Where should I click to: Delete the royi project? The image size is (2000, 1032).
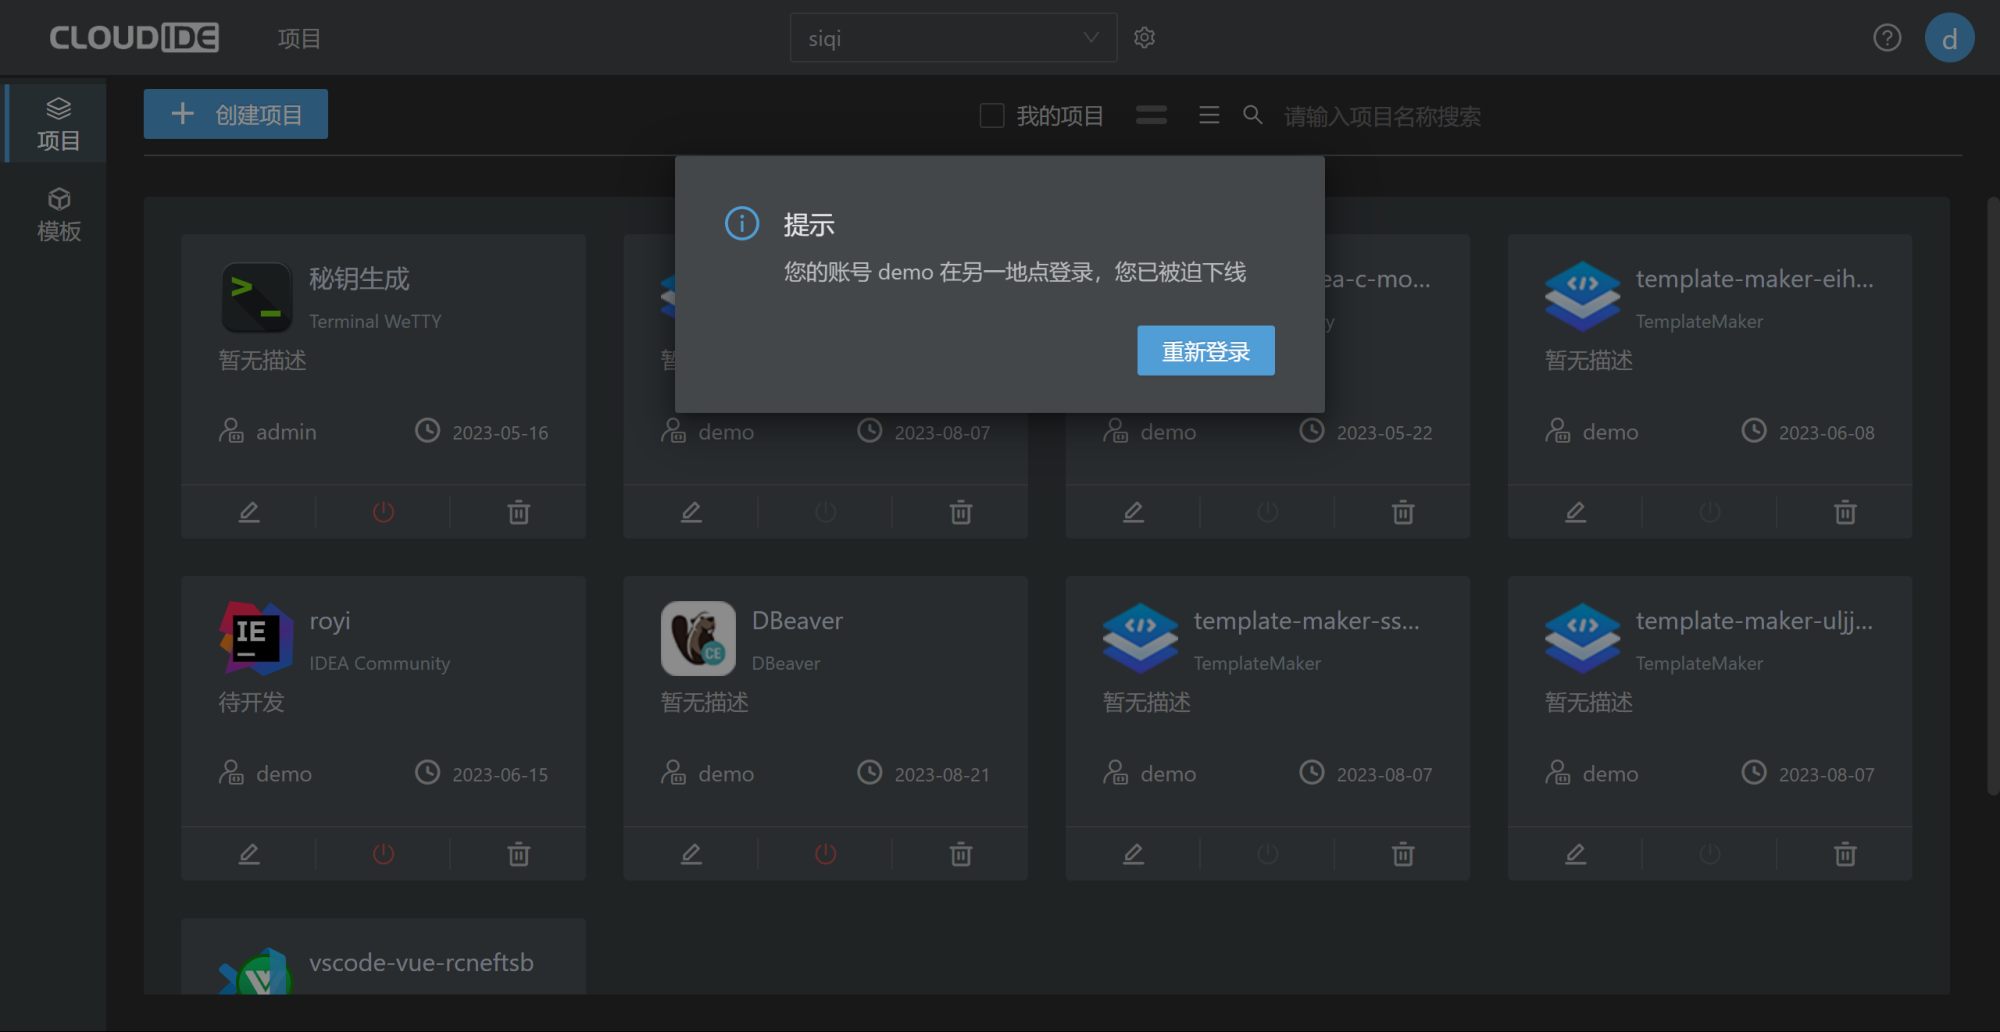click(518, 854)
